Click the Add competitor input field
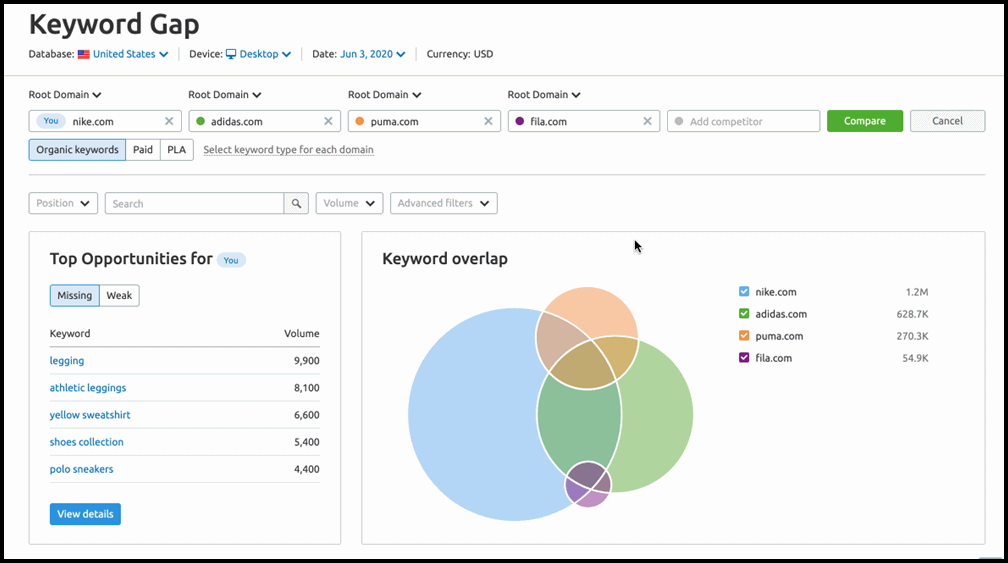Screen dimensions: 1008x563 (744, 121)
